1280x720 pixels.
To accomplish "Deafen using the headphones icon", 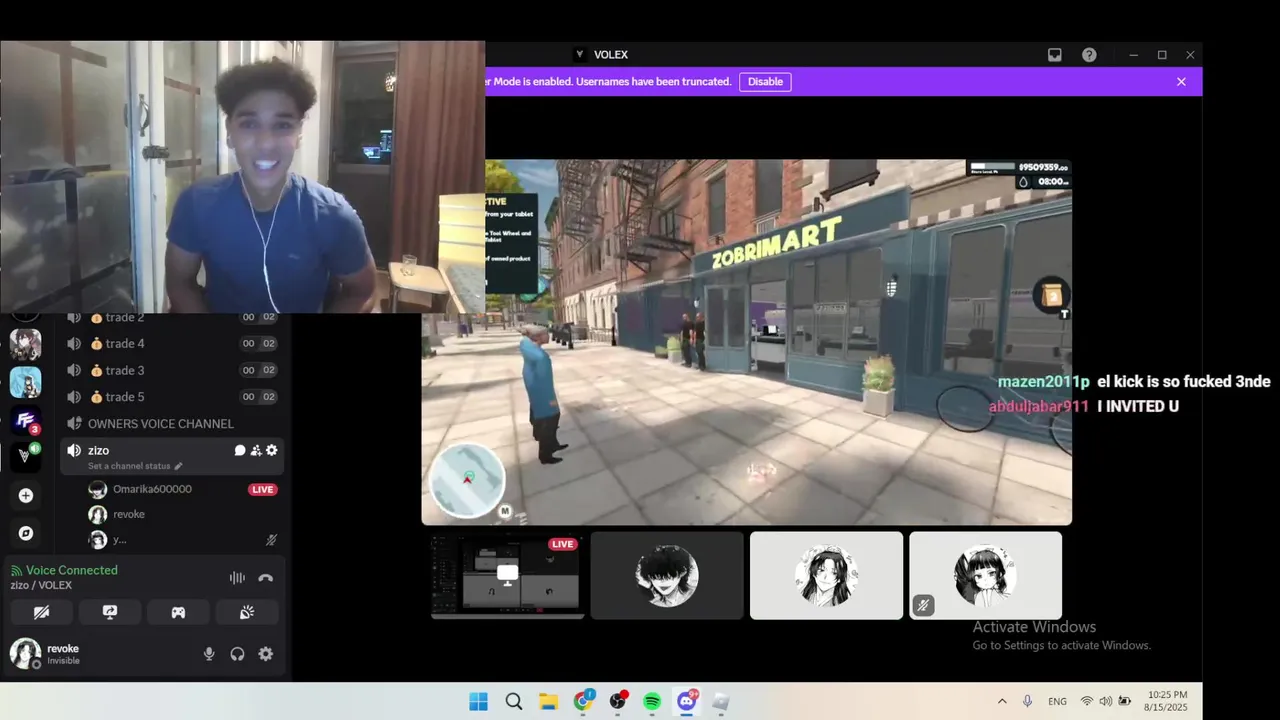I will pyautogui.click(x=237, y=654).
